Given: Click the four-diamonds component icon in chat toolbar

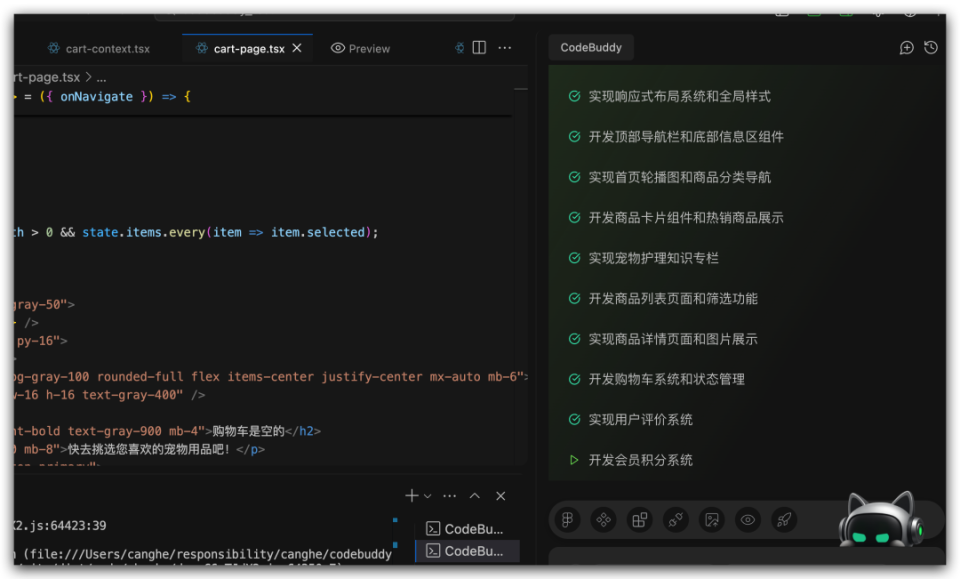Looking at the screenshot, I should 603,520.
